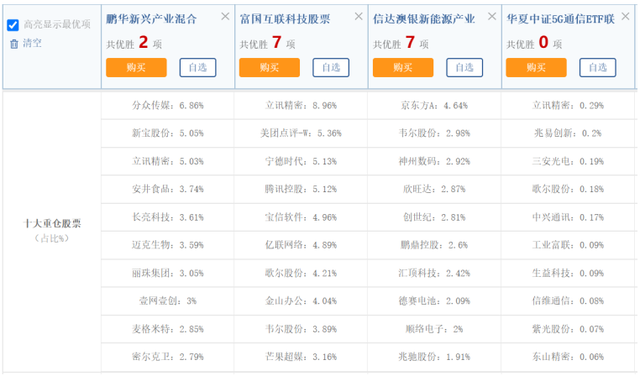The image size is (640, 376).
Task: Remove 鹏华新兴产业混合 fund column with X
Action: click(x=225, y=16)
